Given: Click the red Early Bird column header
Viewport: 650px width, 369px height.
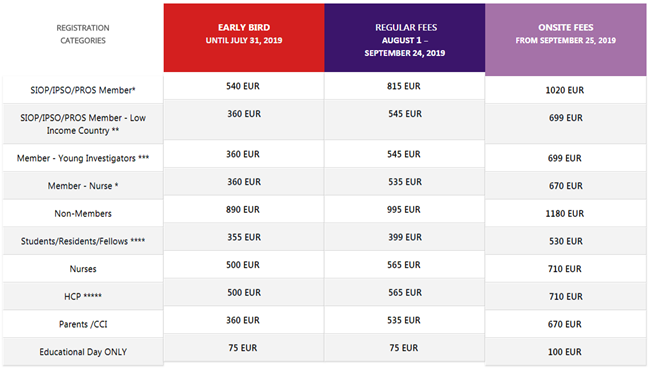Looking at the screenshot, I should click(x=244, y=38).
